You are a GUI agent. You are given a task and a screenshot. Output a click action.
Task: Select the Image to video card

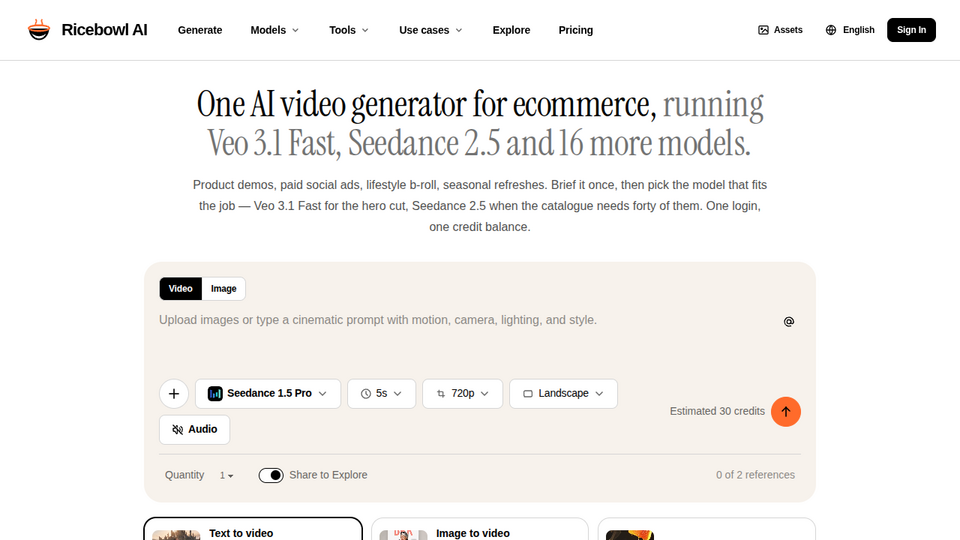tap(479, 530)
